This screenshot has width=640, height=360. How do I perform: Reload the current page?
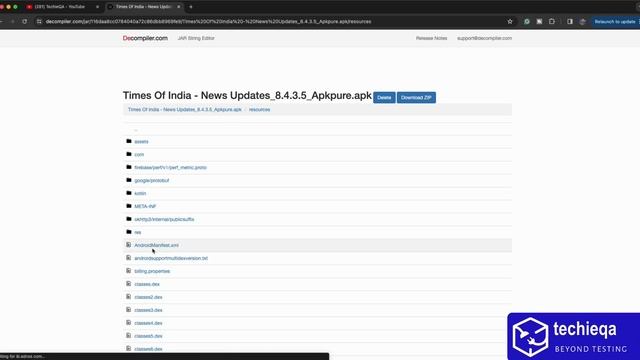tap(25, 22)
